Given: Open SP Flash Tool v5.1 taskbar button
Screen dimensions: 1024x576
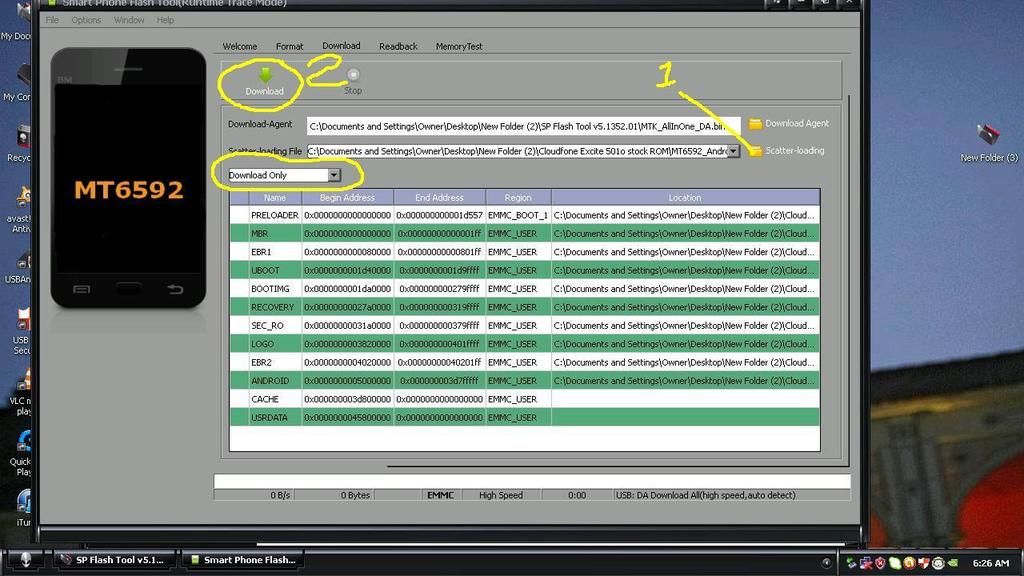Looking at the screenshot, I should point(112,560).
